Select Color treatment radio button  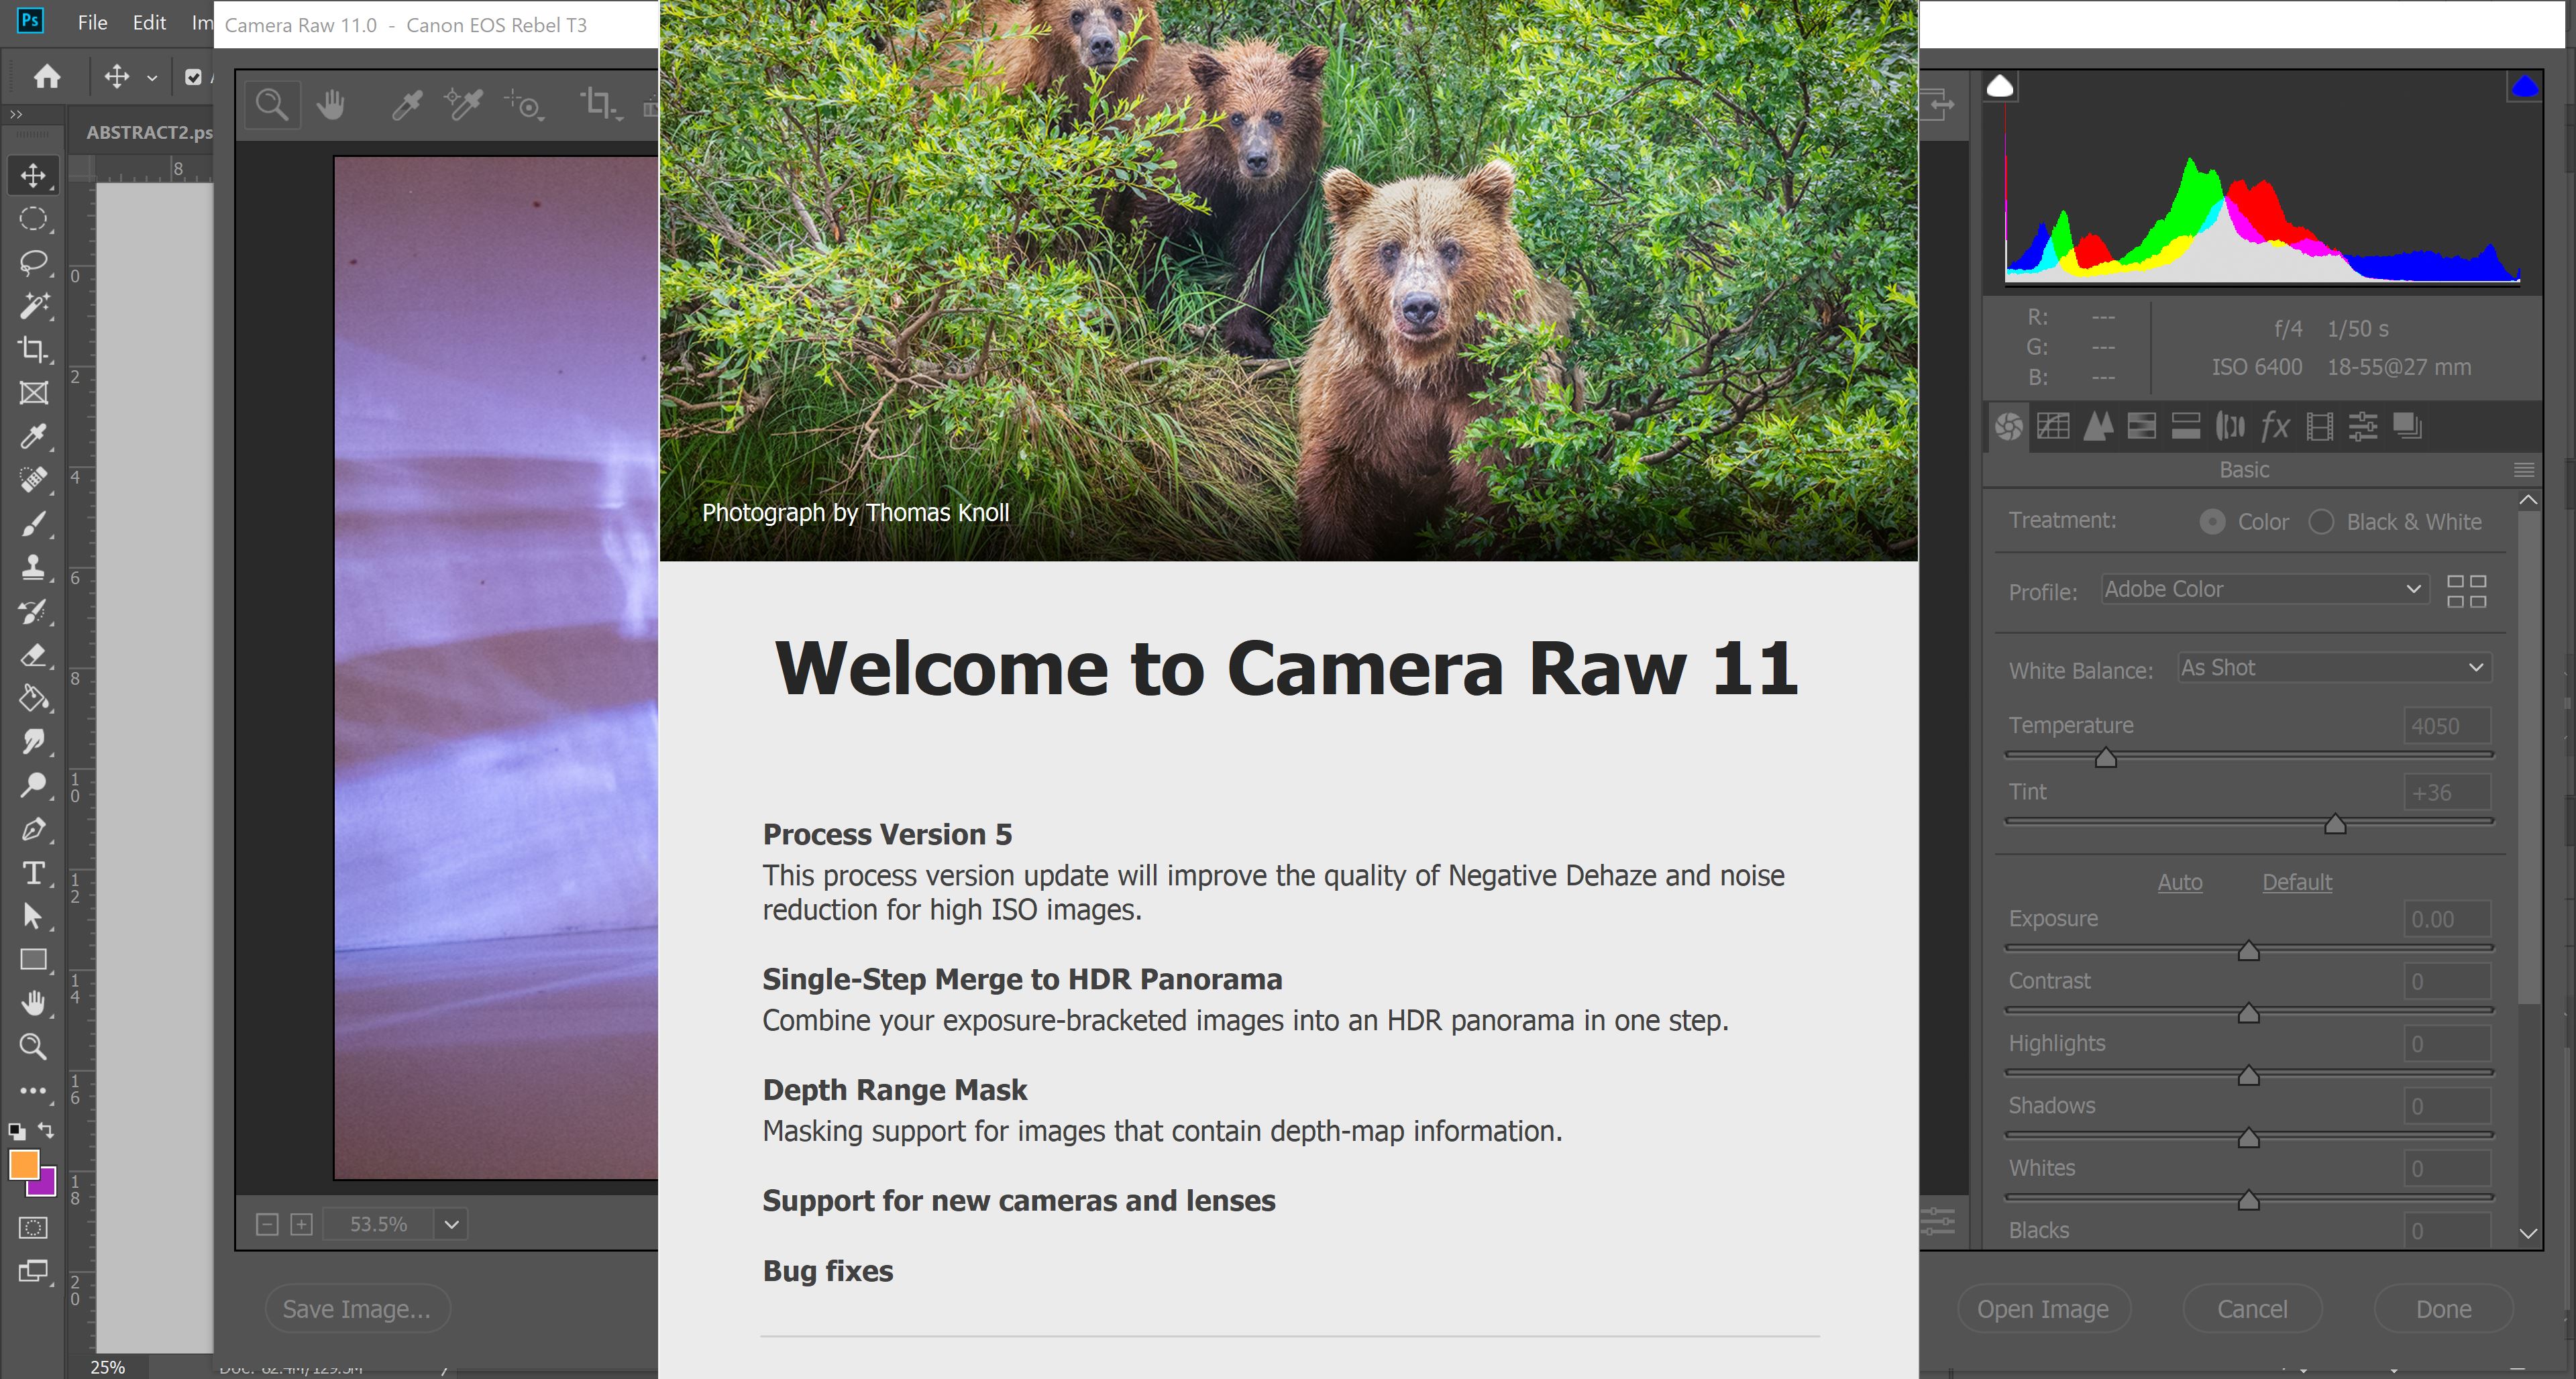click(x=2212, y=521)
